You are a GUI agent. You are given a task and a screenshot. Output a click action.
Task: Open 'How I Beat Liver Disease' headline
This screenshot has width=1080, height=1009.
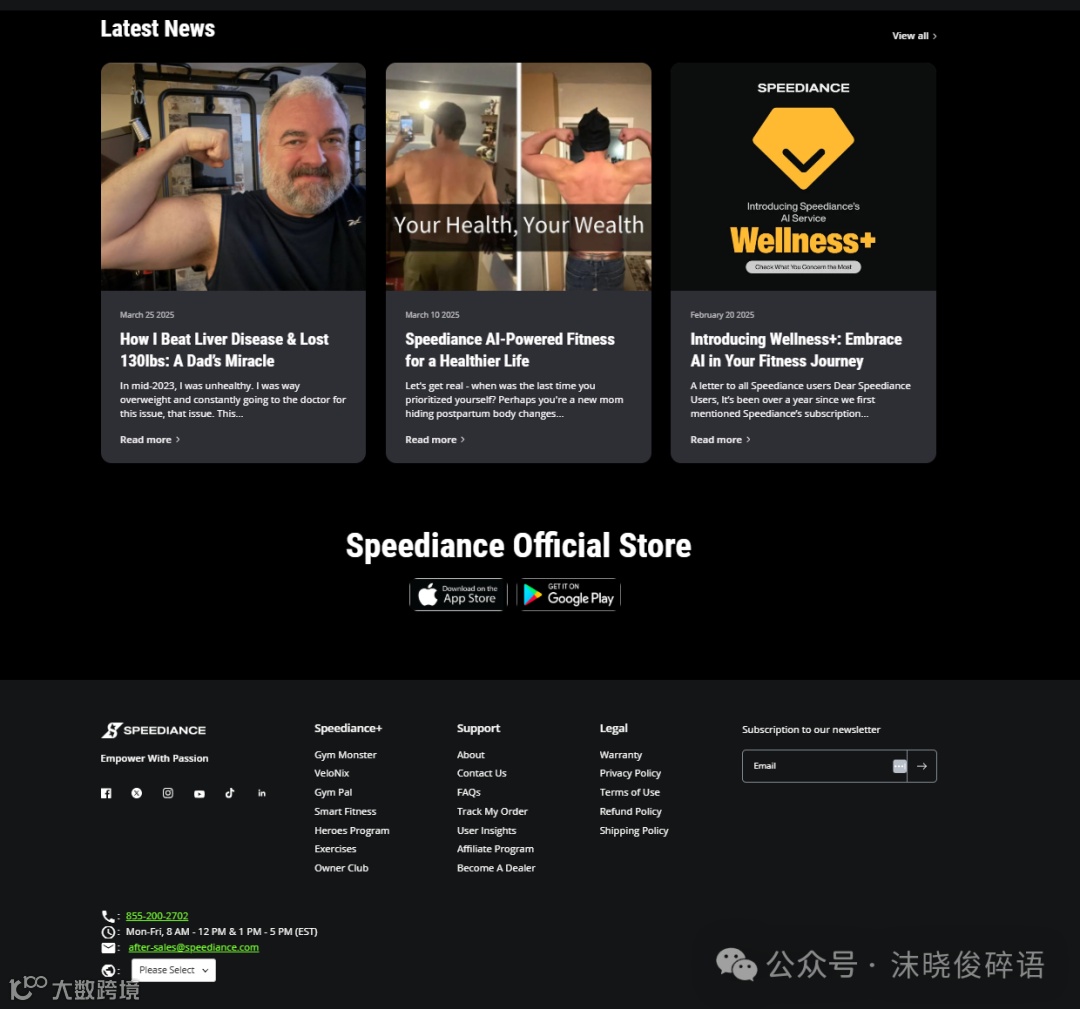click(225, 350)
